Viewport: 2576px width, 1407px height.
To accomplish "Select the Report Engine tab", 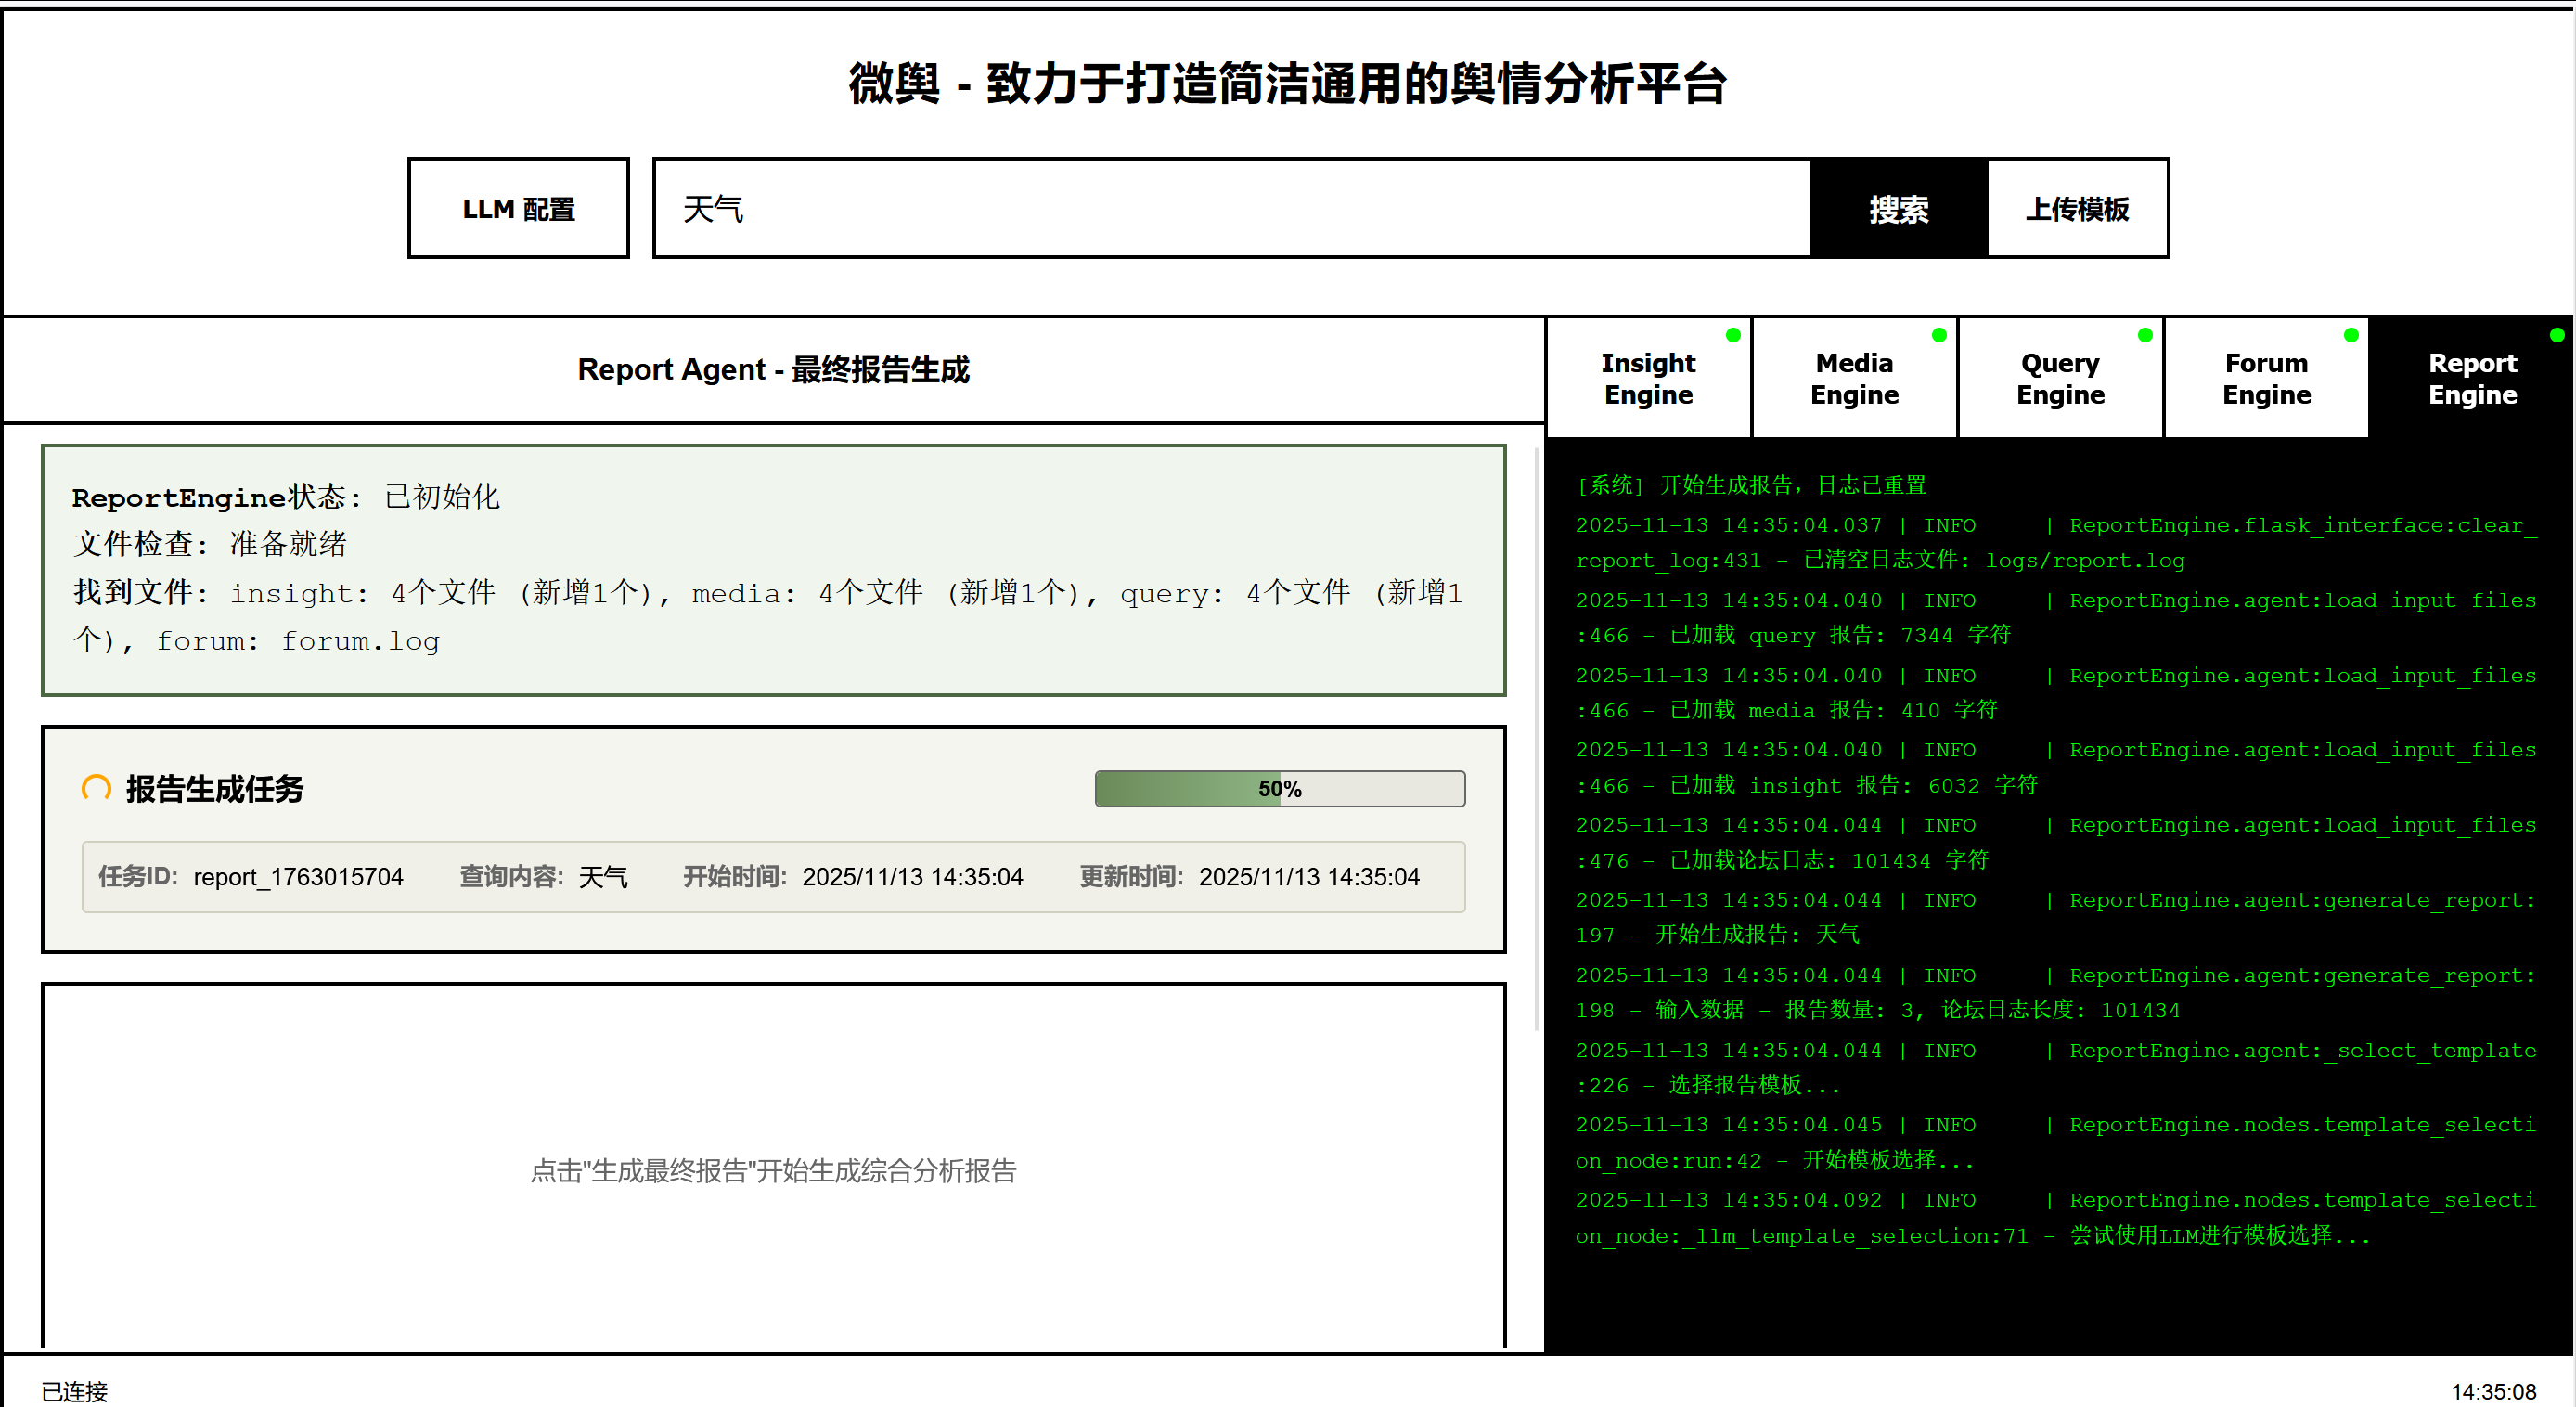I will [x=2472, y=378].
